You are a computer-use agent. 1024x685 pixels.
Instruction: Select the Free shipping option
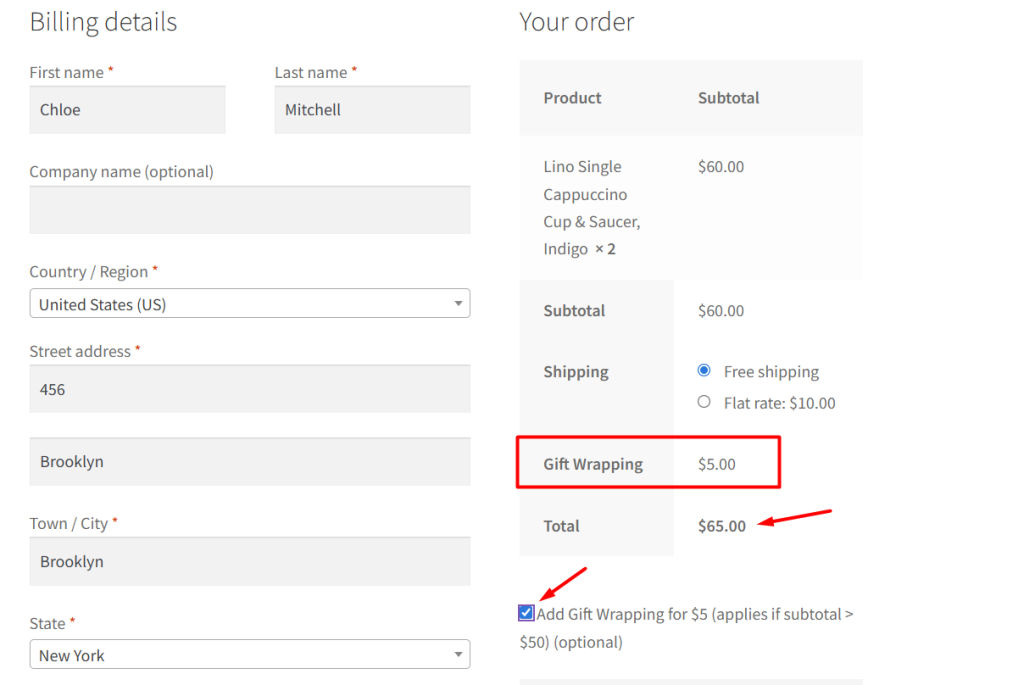[703, 371]
